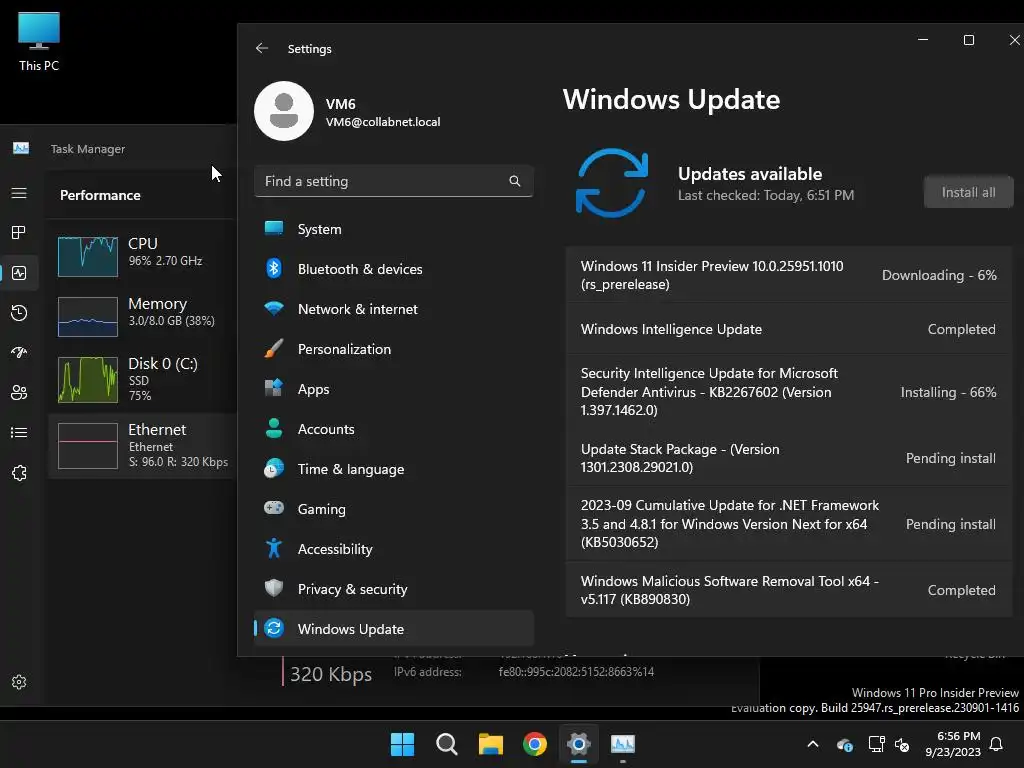Expand hidden system tray icons chevron
Viewport: 1024px width, 768px height.
813,744
